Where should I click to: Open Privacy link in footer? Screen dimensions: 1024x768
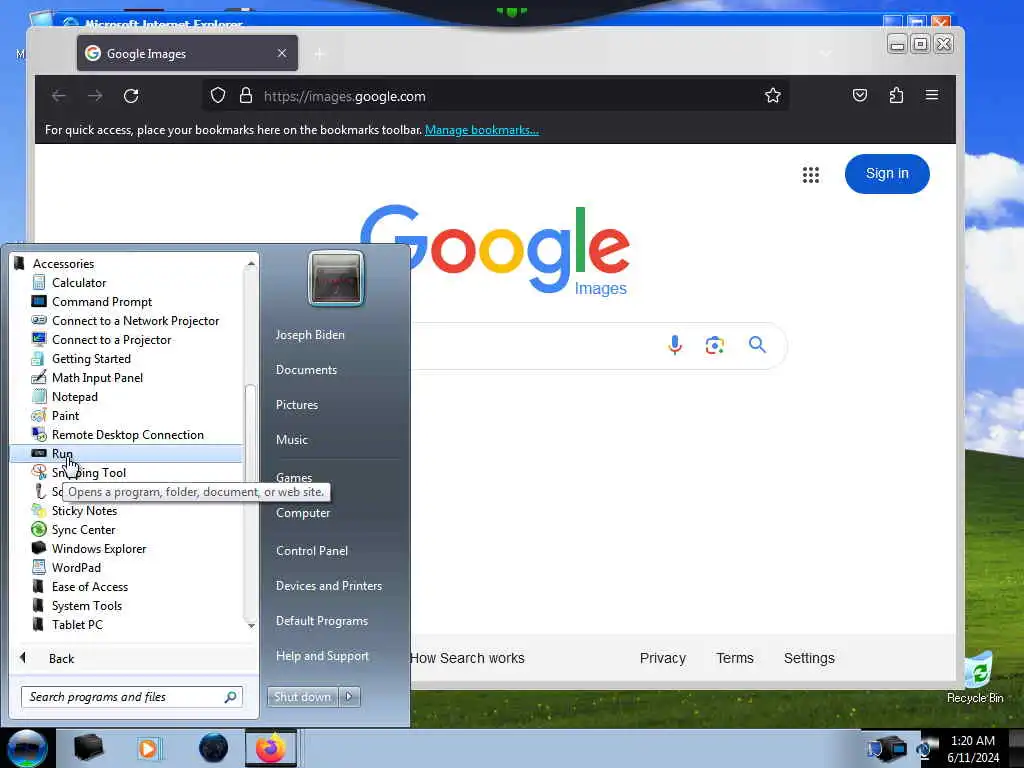[662, 658]
